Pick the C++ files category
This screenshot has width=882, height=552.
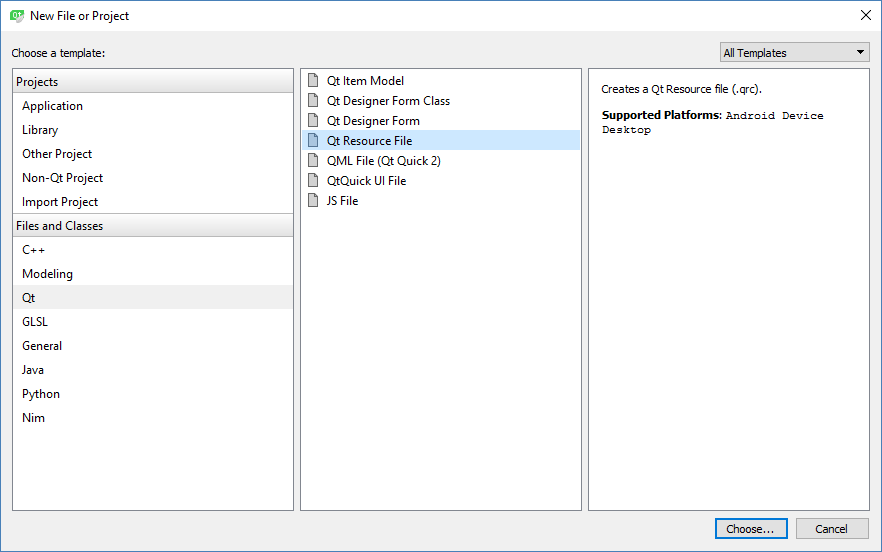tap(34, 250)
